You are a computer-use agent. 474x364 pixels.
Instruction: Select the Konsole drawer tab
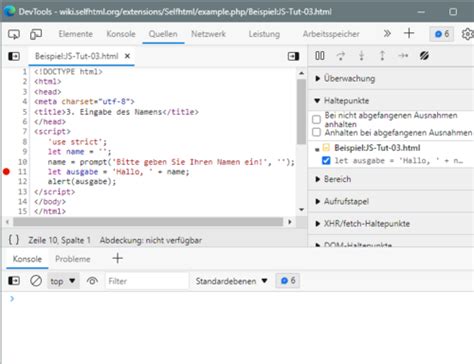27,259
